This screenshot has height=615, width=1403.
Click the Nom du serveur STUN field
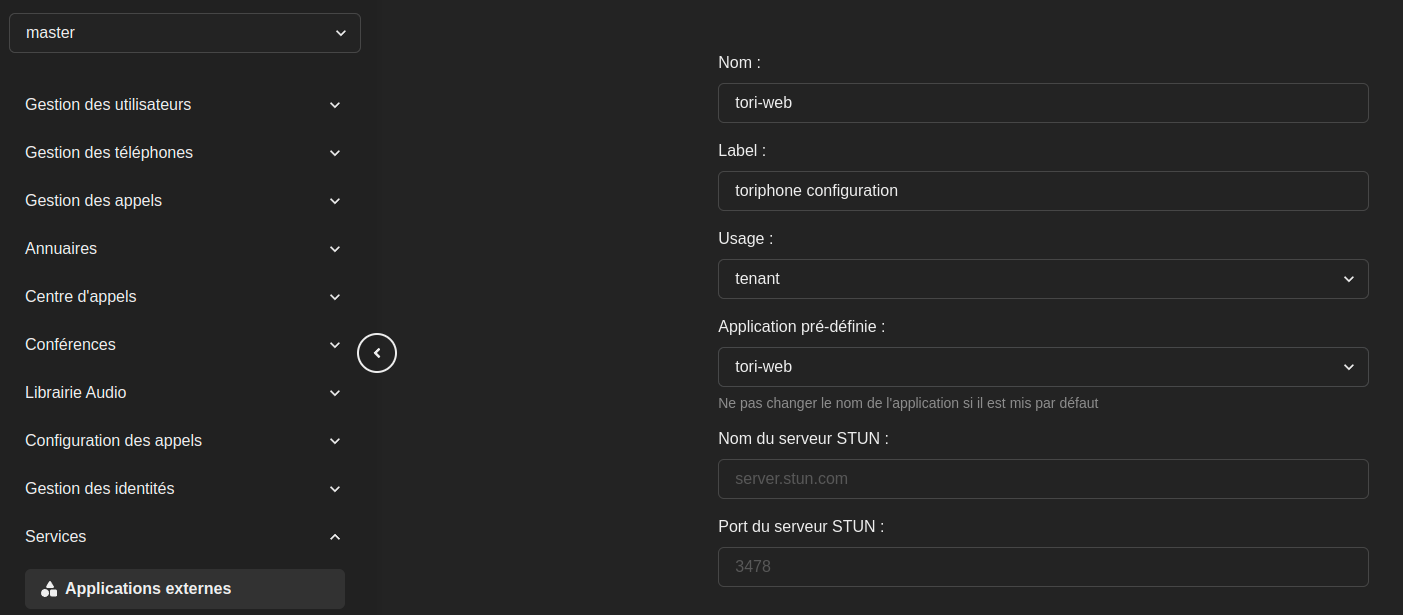pyautogui.click(x=1042, y=479)
